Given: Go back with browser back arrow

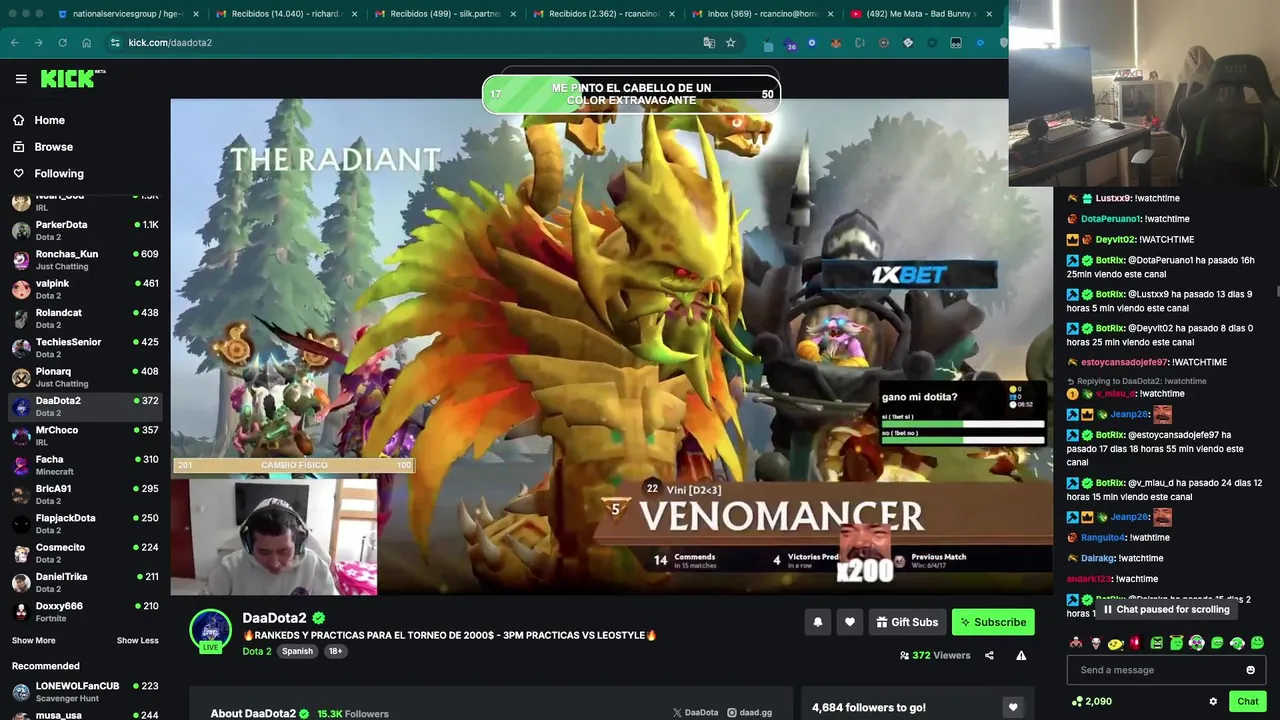Looking at the screenshot, I should (15, 43).
